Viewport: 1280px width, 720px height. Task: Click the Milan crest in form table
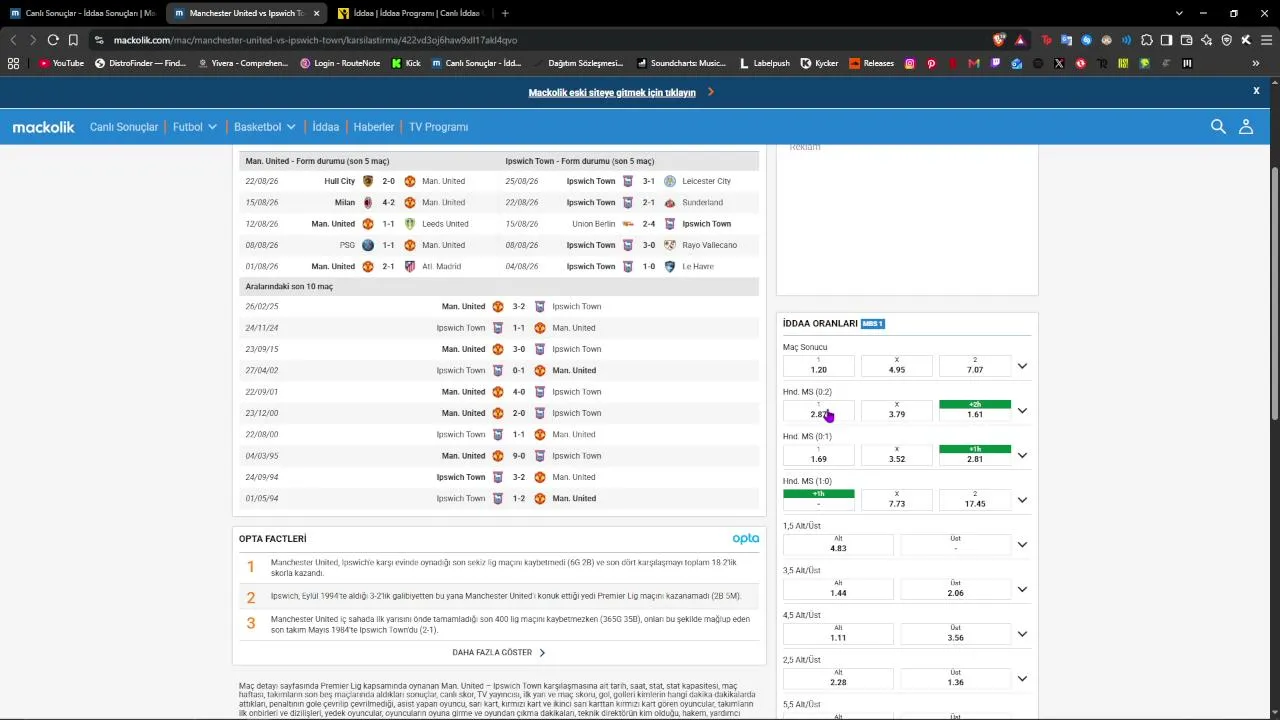[368, 202]
